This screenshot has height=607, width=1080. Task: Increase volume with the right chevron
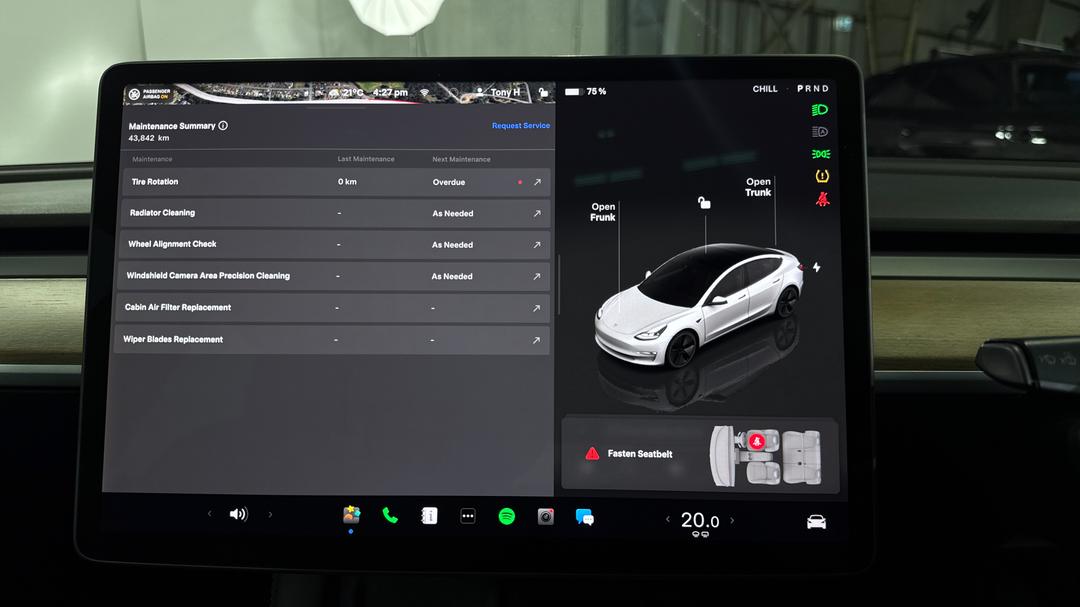pos(270,514)
